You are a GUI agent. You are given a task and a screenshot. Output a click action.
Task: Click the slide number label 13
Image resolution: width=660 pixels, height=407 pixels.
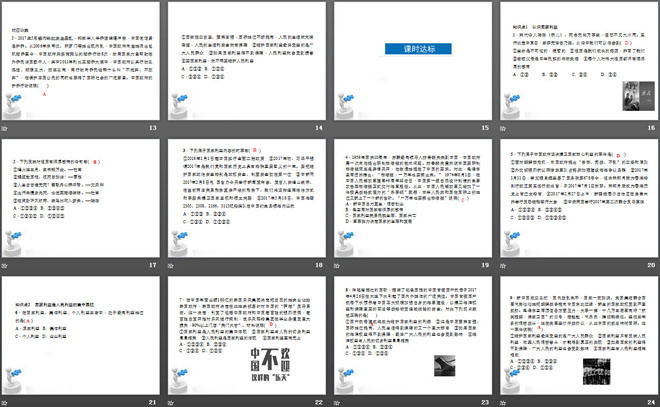(153, 128)
